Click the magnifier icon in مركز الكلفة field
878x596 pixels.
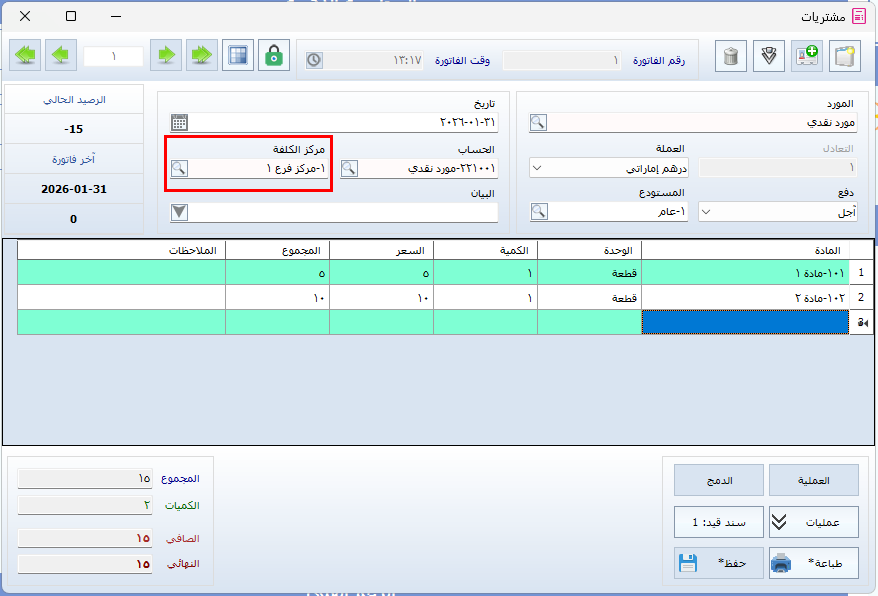(x=179, y=169)
